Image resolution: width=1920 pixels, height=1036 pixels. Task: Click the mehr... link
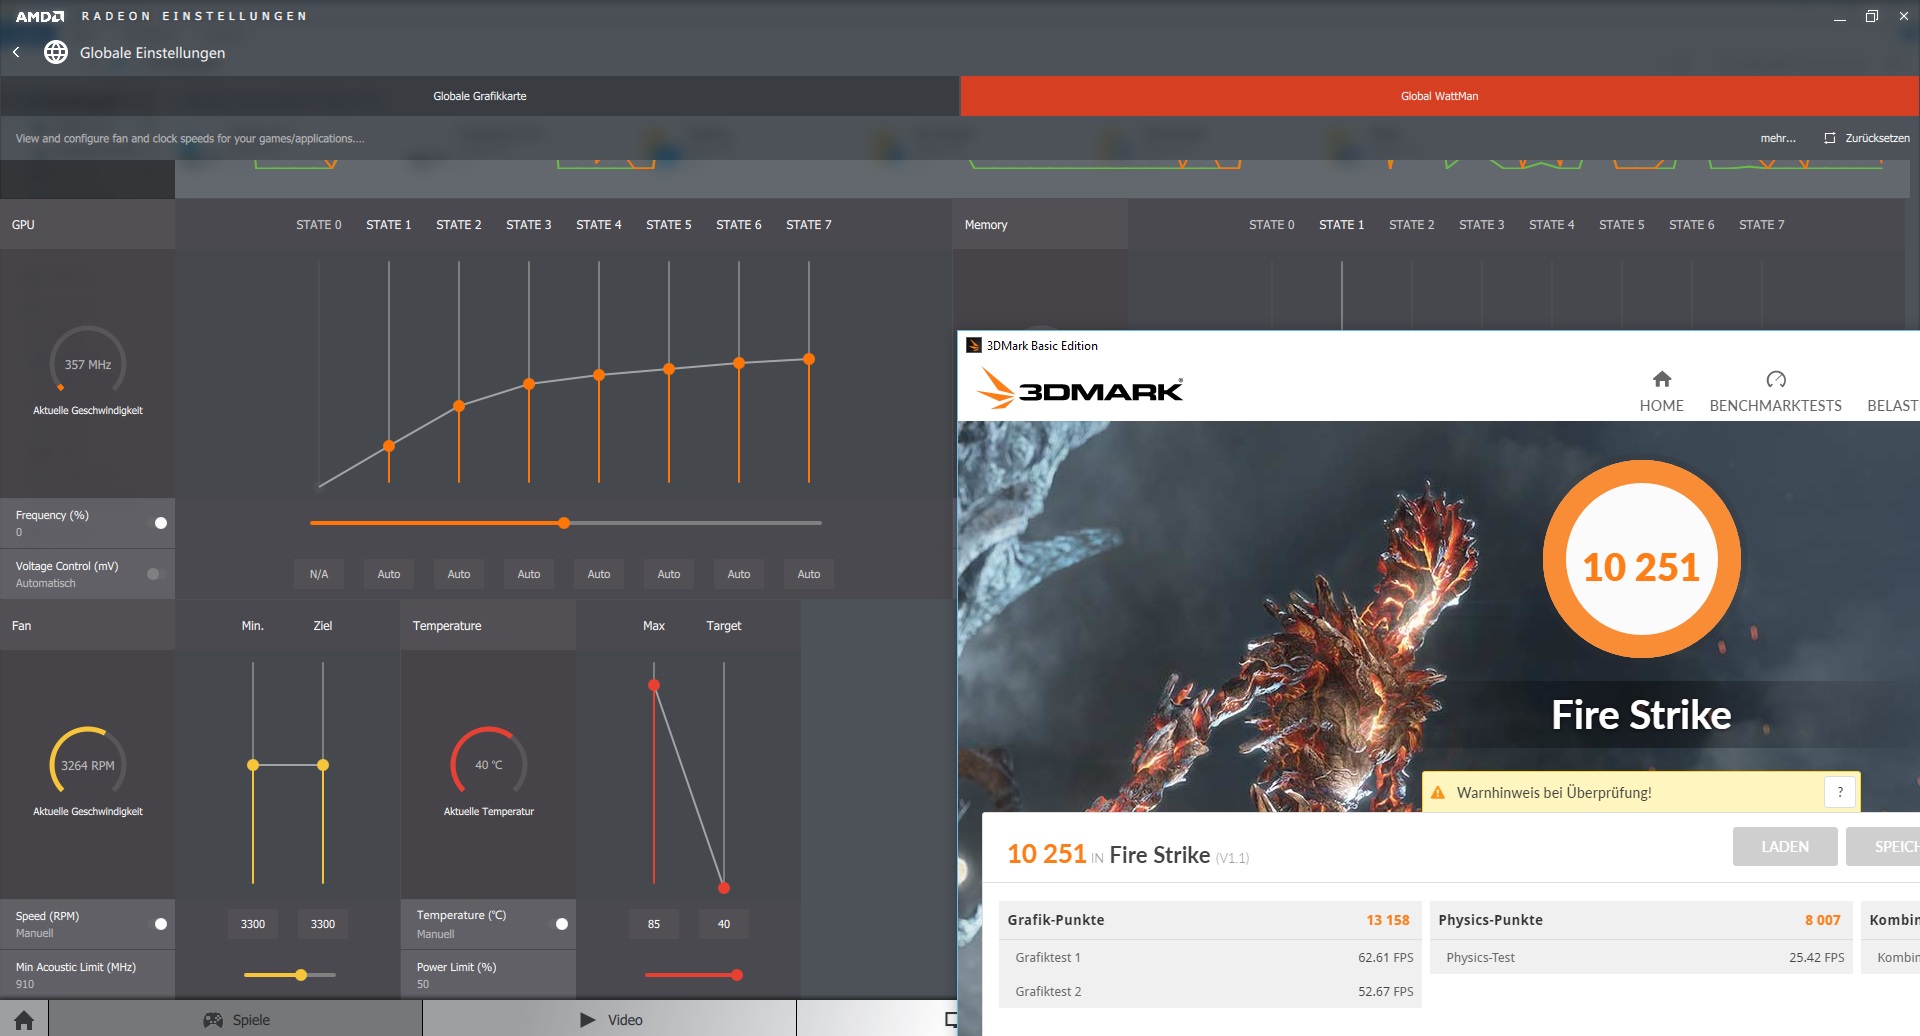tap(1778, 138)
